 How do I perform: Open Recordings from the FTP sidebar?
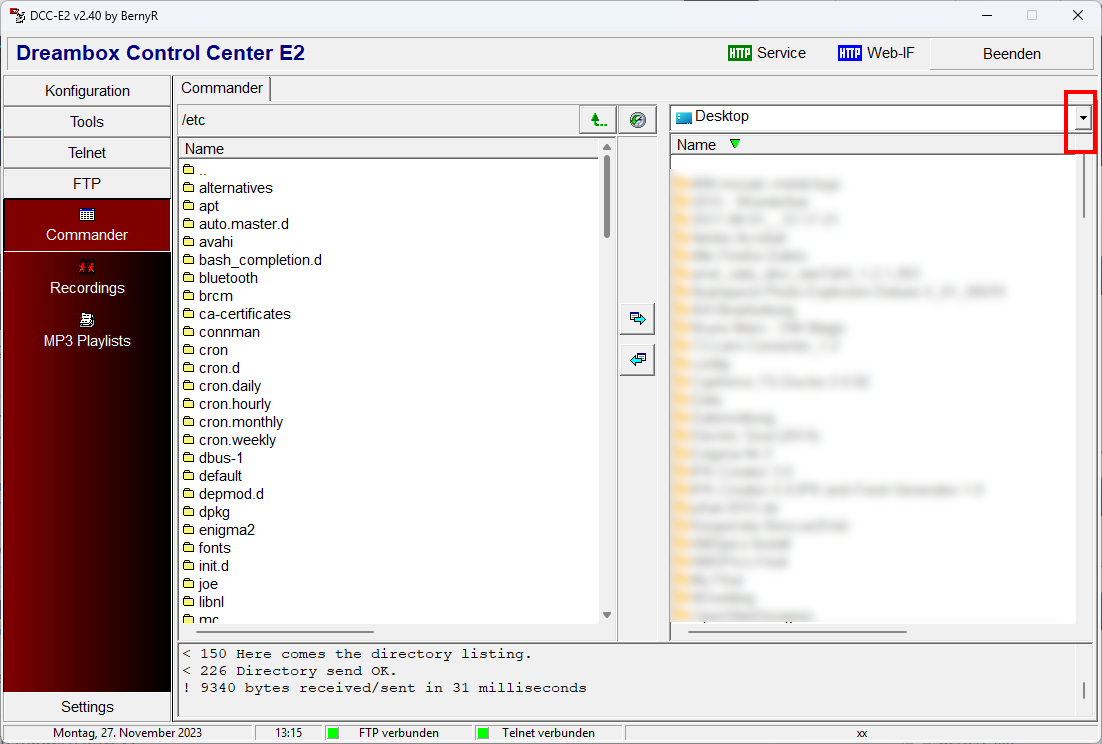pos(87,278)
